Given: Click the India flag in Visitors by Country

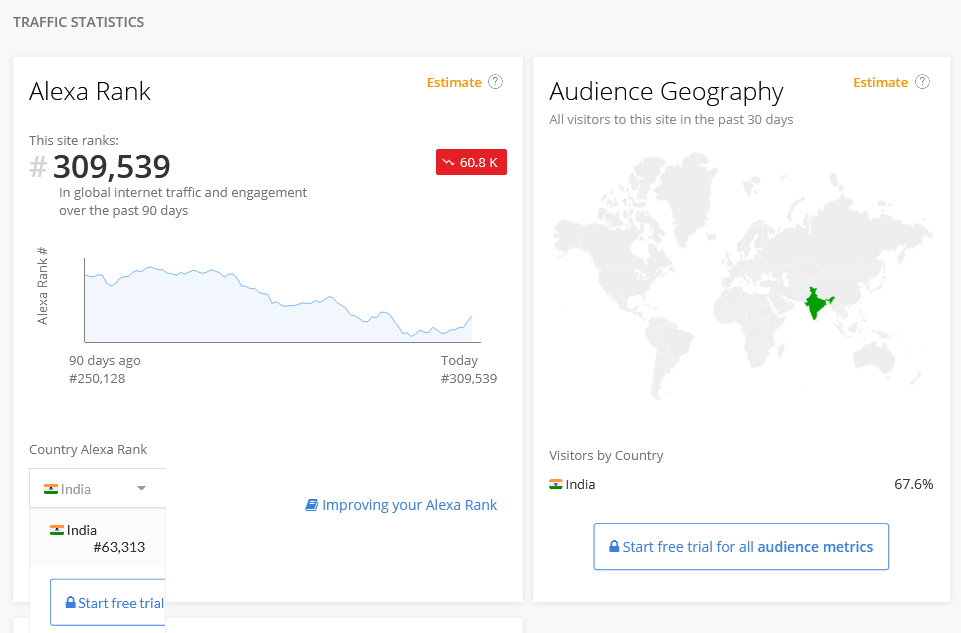Looking at the screenshot, I should click(x=556, y=484).
